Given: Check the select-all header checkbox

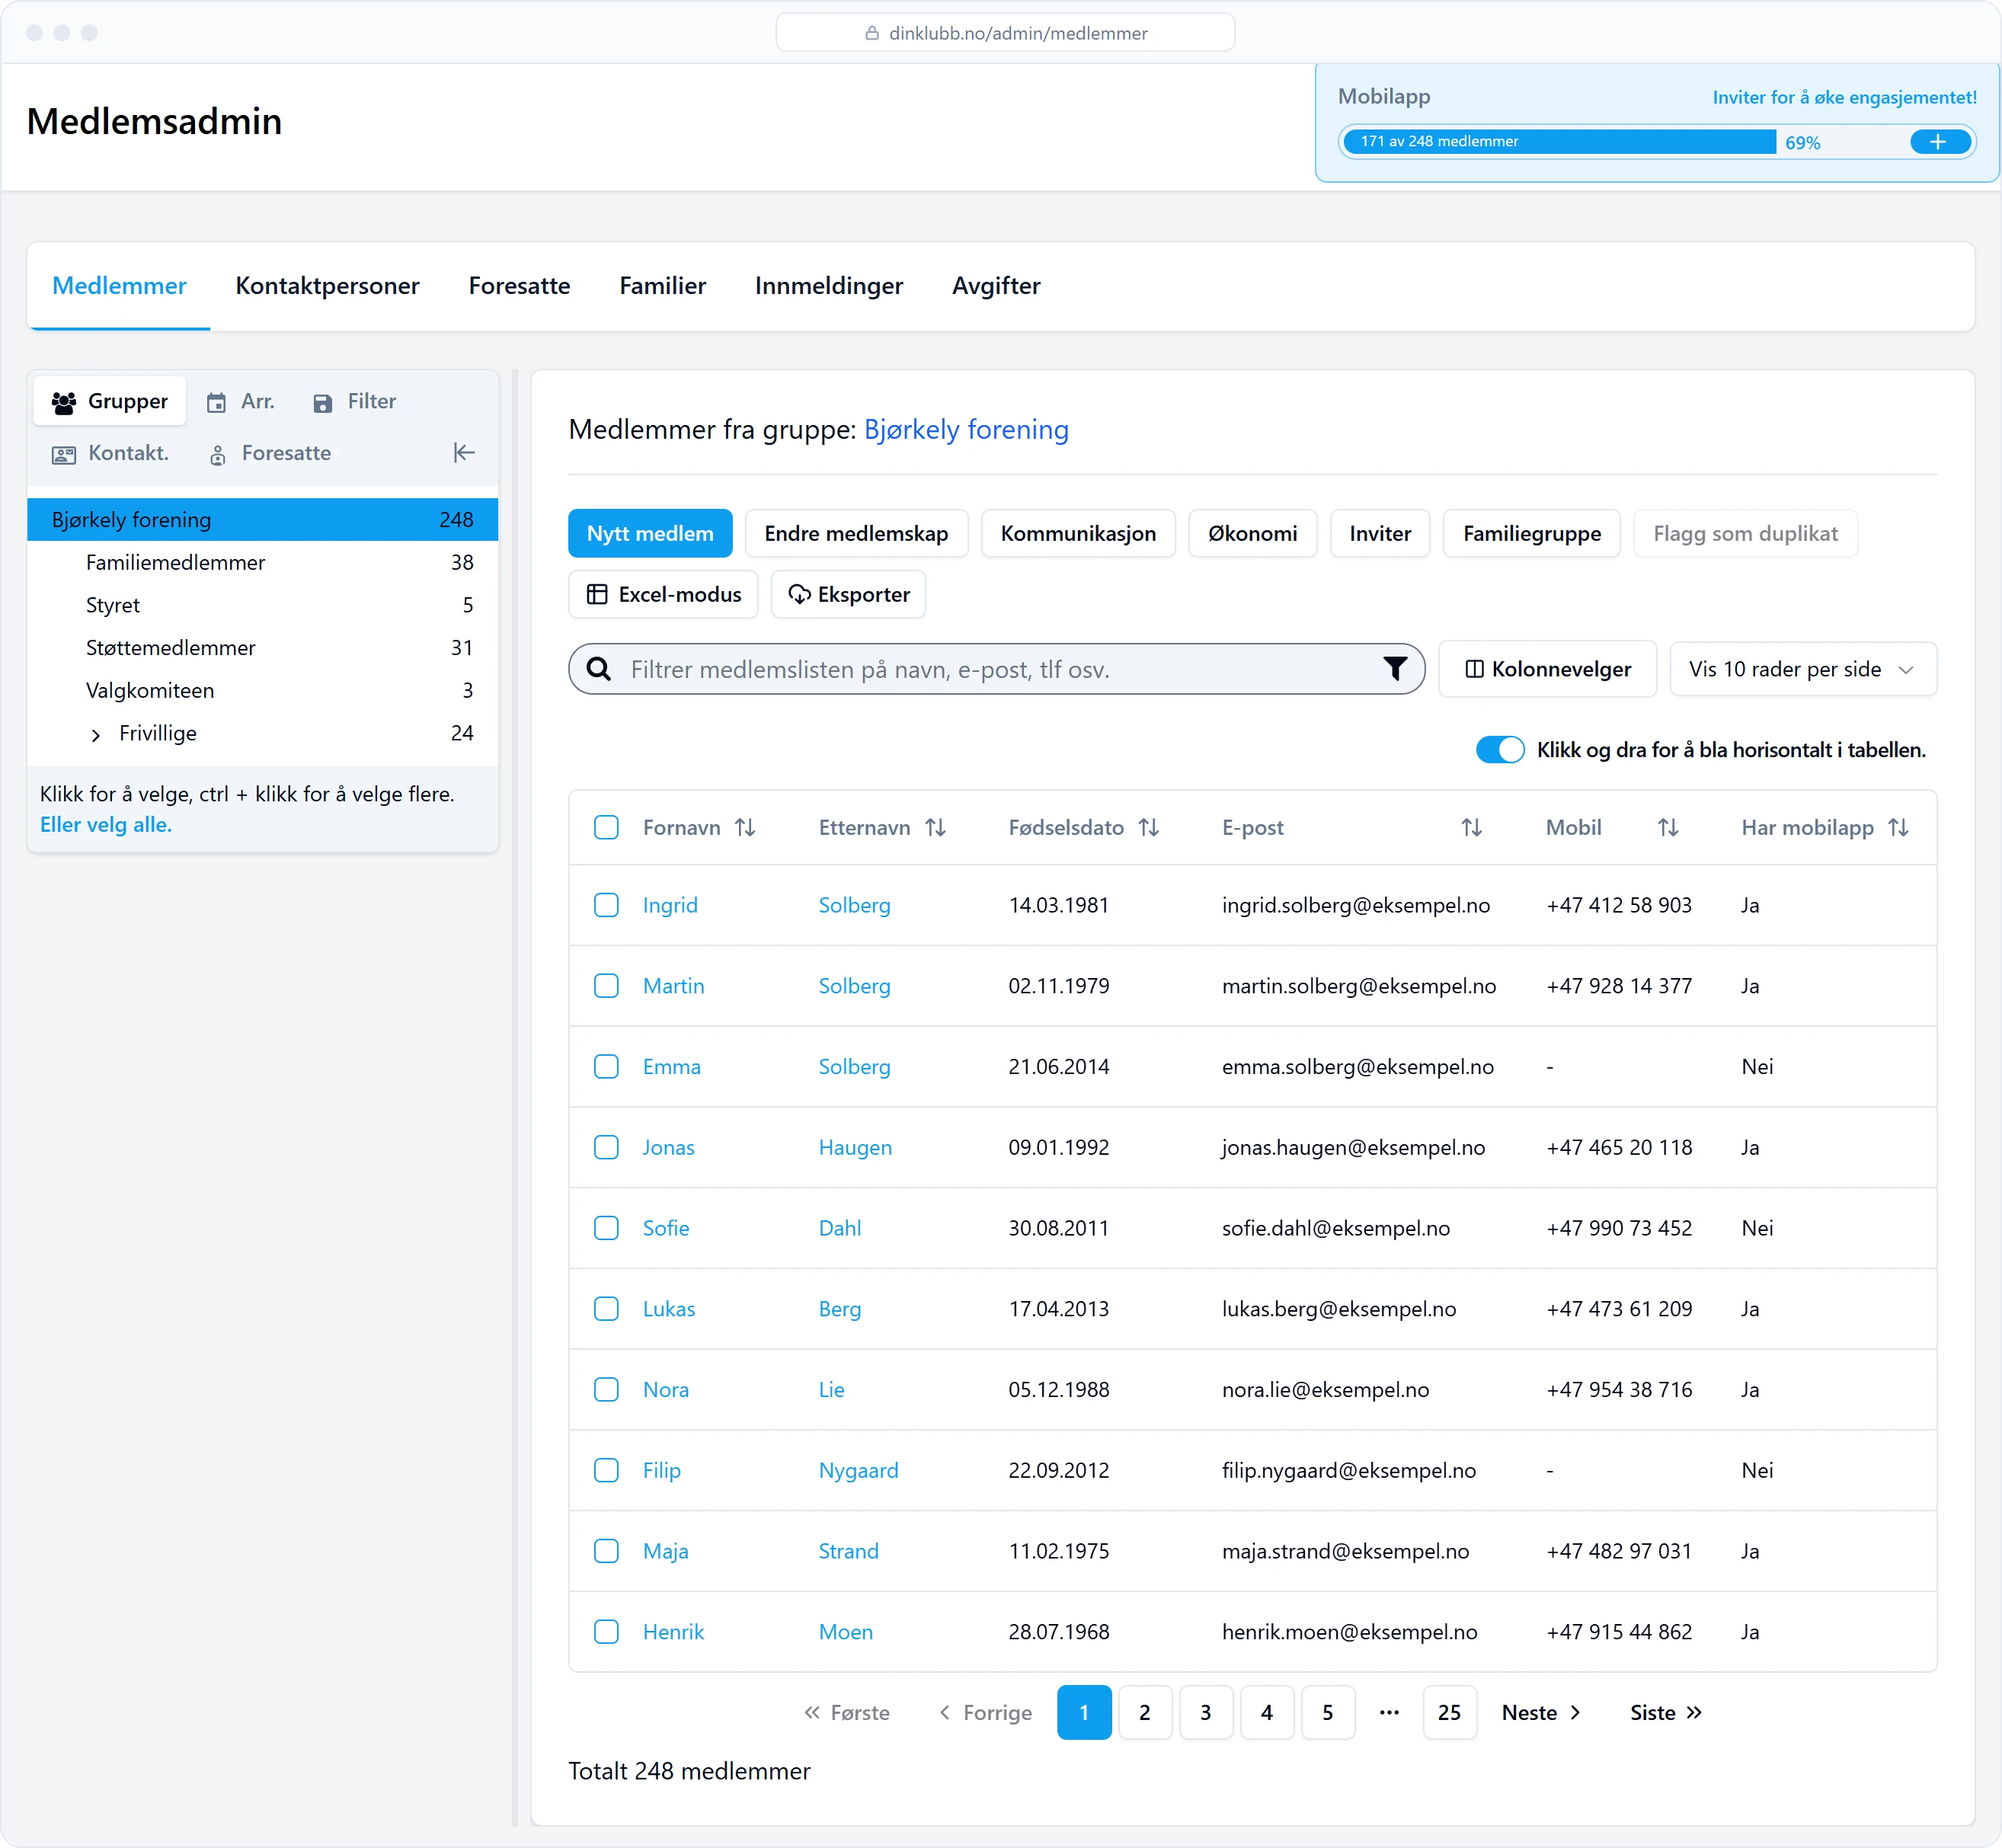Looking at the screenshot, I should (x=606, y=828).
